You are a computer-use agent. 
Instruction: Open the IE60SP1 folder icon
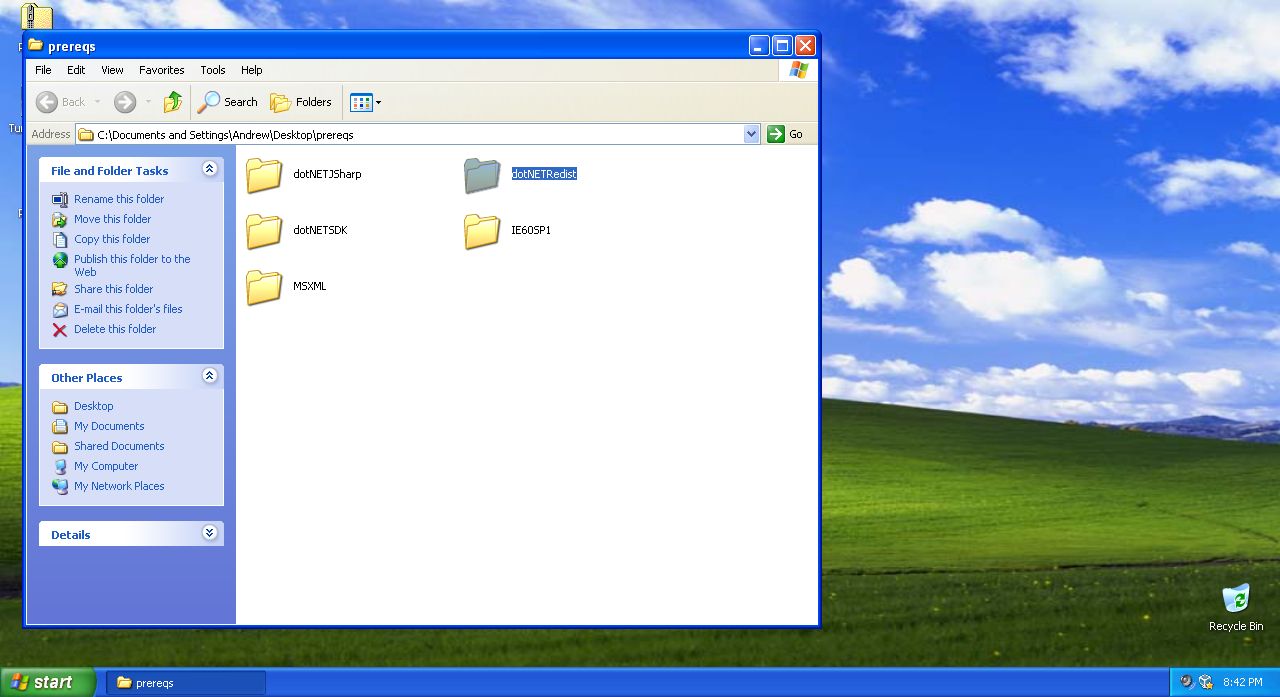tap(482, 231)
